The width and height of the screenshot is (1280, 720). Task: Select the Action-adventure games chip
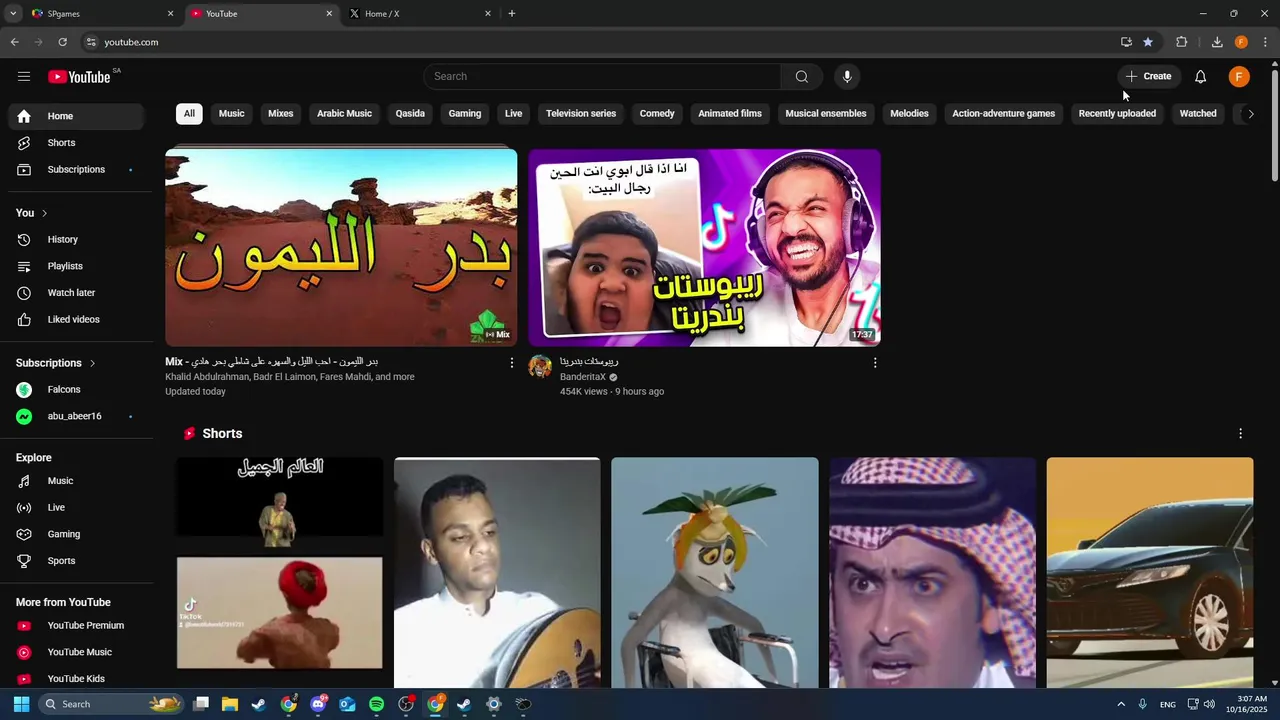tap(1003, 114)
